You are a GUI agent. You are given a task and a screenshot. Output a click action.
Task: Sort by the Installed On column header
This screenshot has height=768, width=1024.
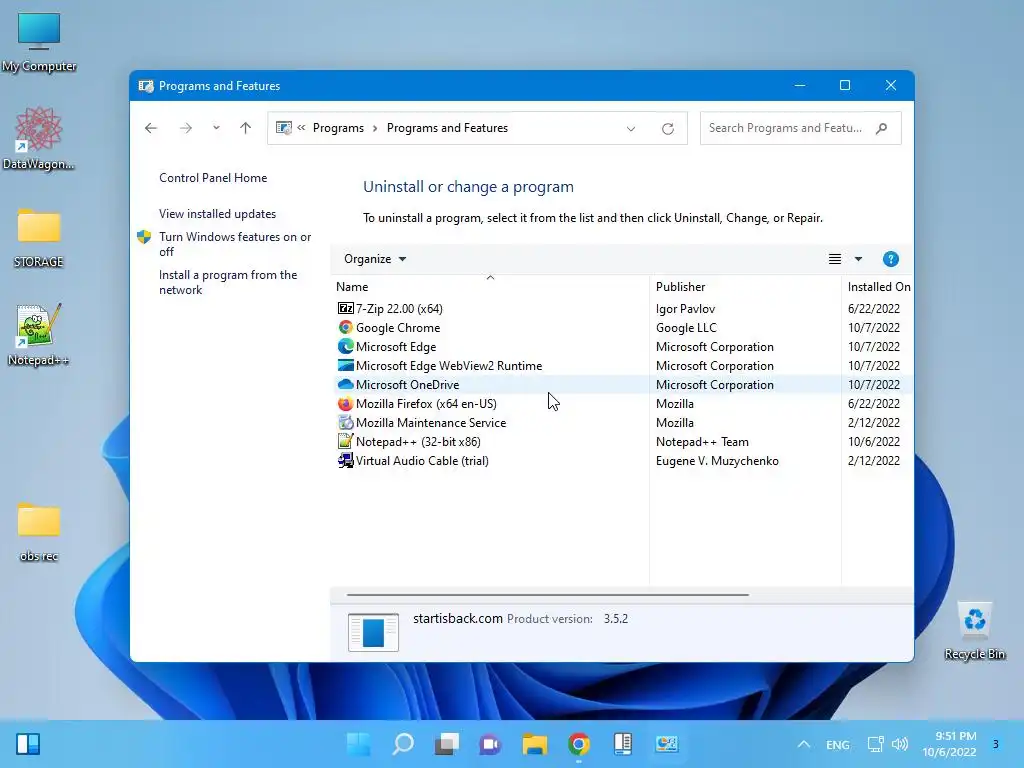point(878,286)
